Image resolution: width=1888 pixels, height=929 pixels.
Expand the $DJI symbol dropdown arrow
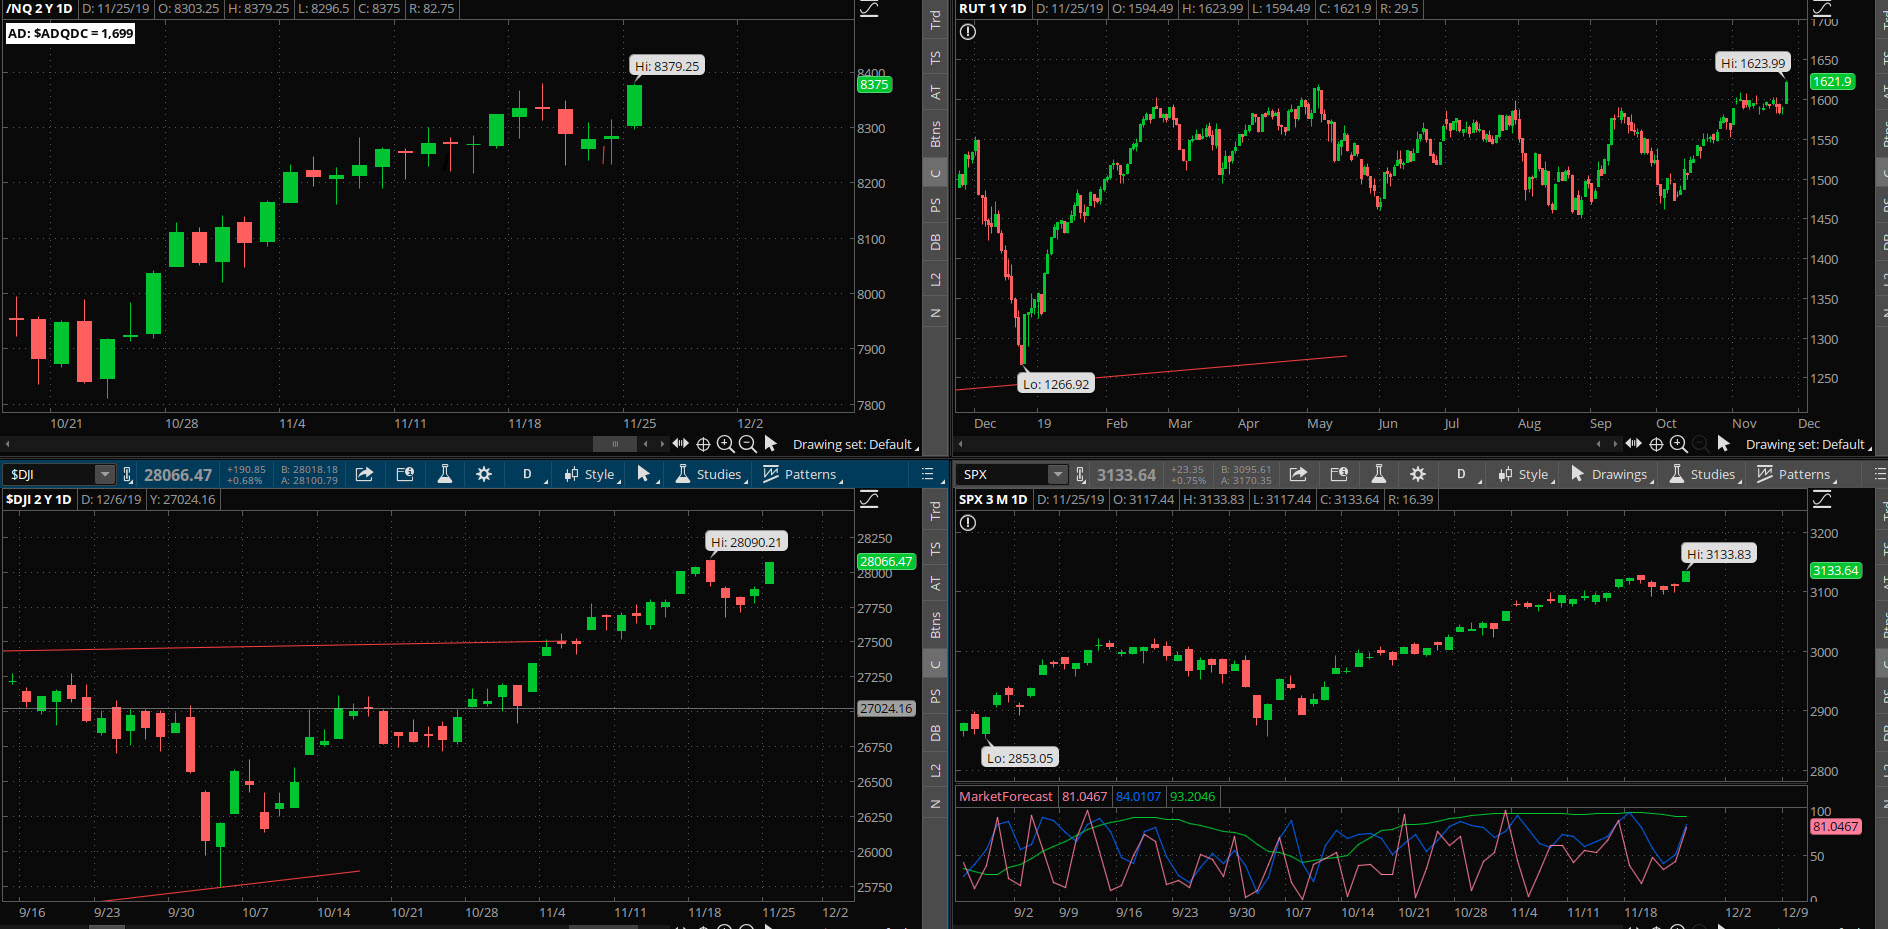(x=104, y=475)
